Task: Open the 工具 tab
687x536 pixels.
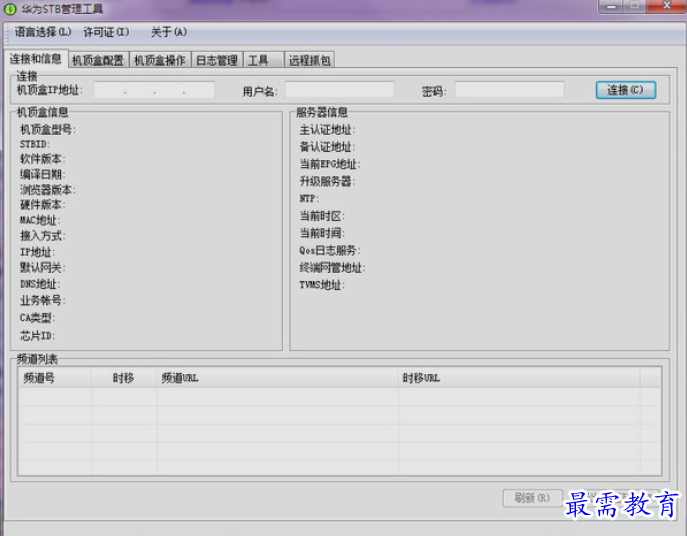Action: coord(263,60)
